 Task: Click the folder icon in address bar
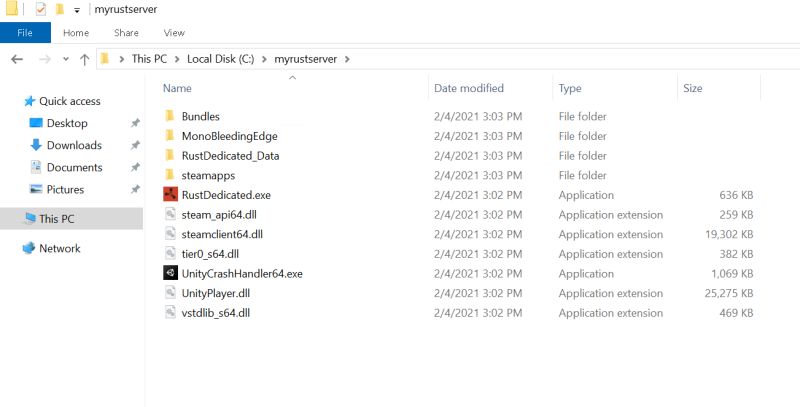pyautogui.click(x=105, y=59)
